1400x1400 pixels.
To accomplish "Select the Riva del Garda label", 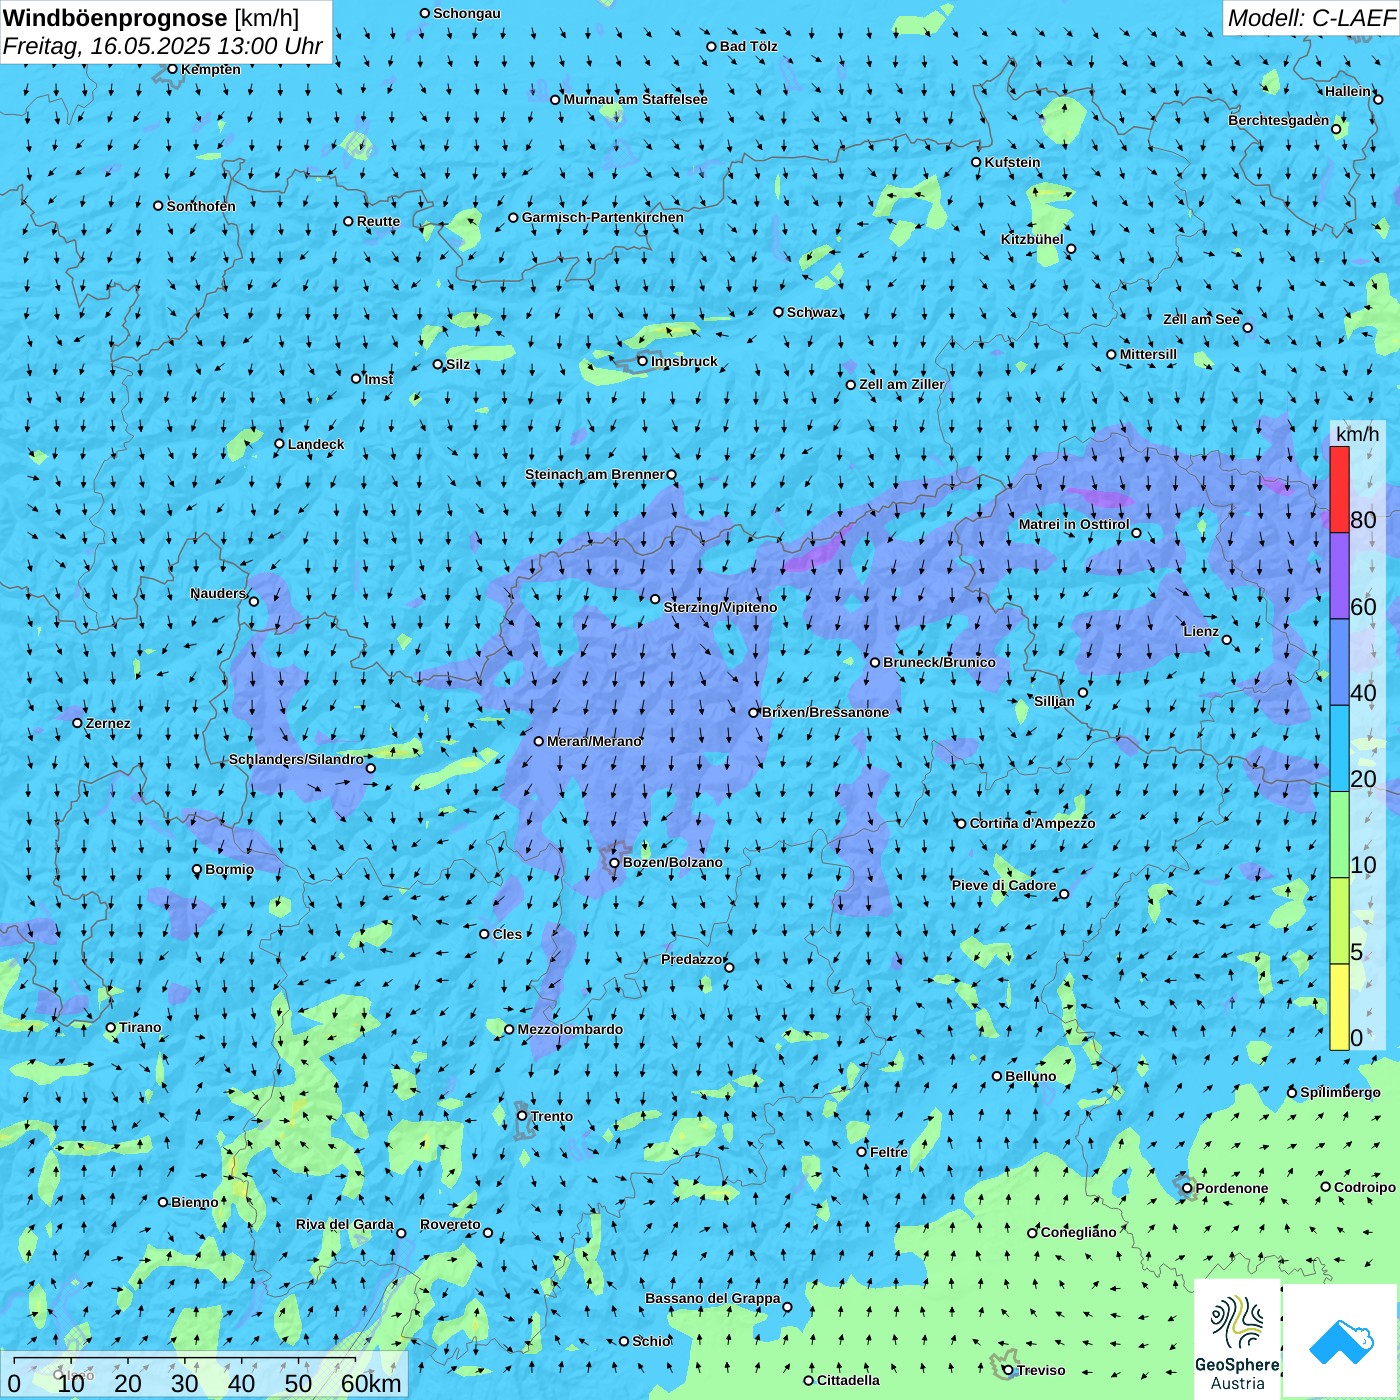I will (x=345, y=1224).
